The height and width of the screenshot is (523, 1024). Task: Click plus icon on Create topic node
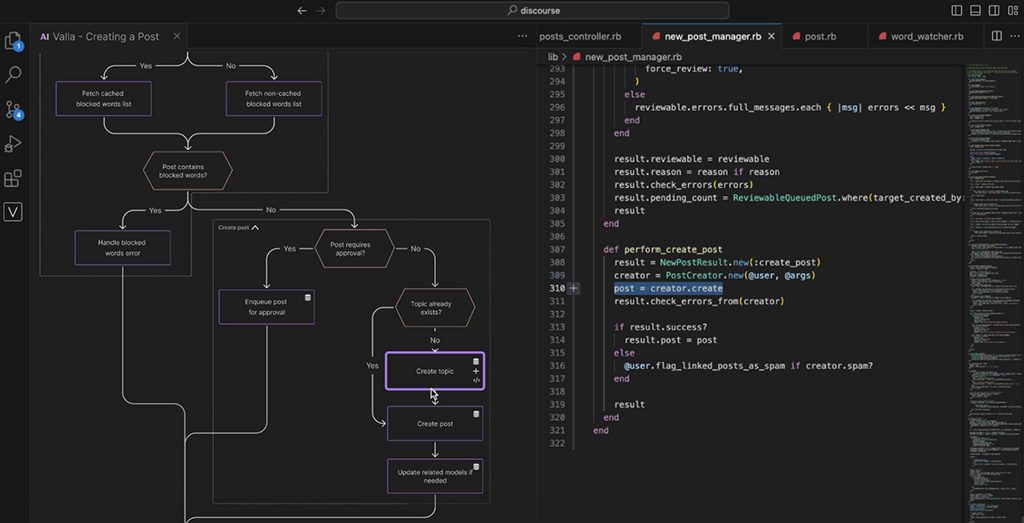[476, 371]
